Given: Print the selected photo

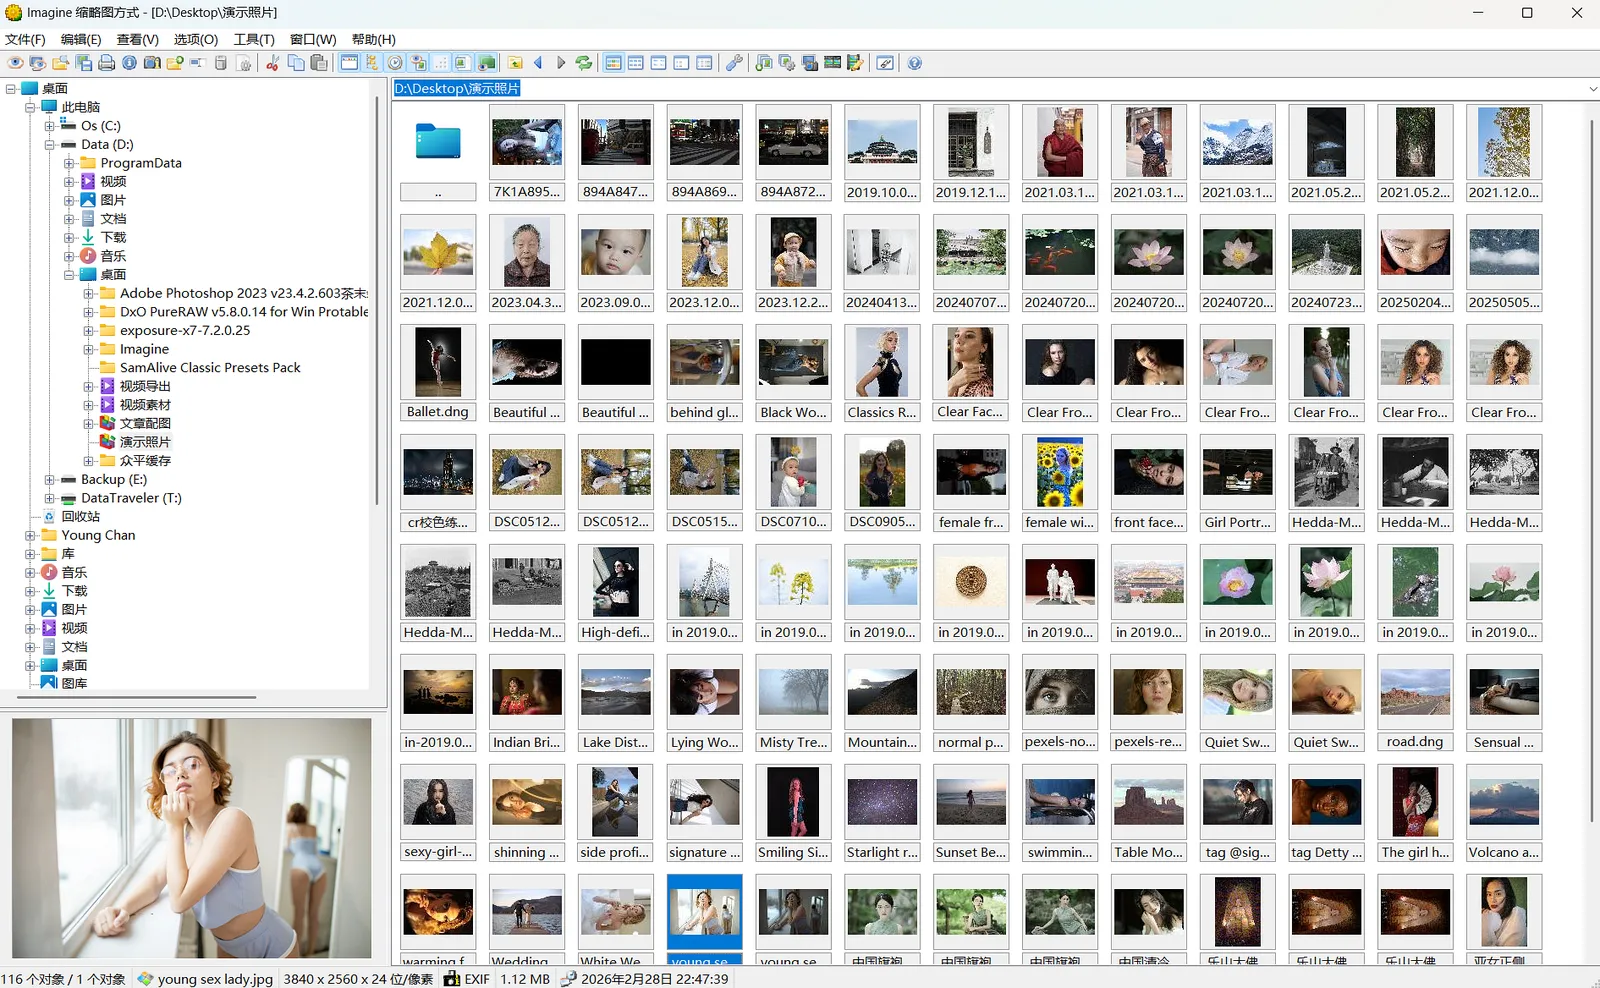Looking at the screenshot, I should tap(105, 62).
